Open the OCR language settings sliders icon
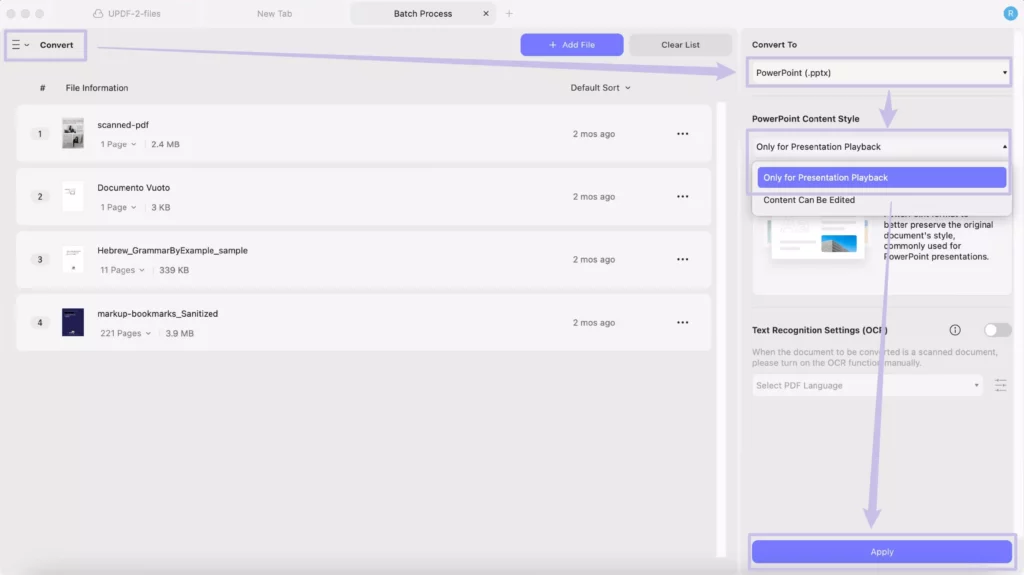This screenshot has height=575, width=1024. pos(1000,386)
